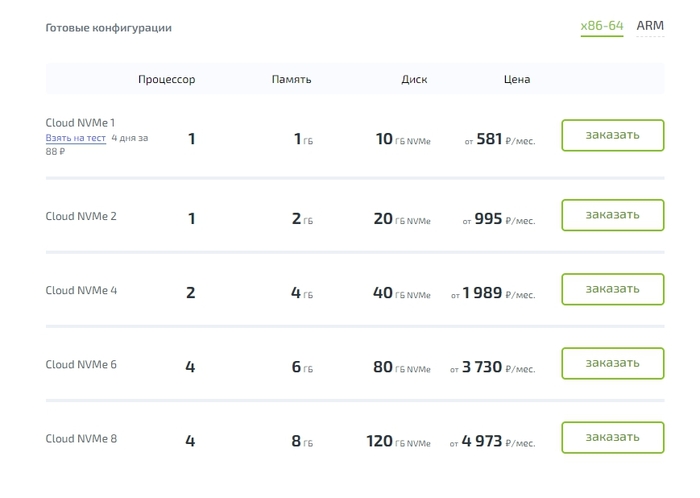Click the 'Взять на тест' link

click(76, 138)
